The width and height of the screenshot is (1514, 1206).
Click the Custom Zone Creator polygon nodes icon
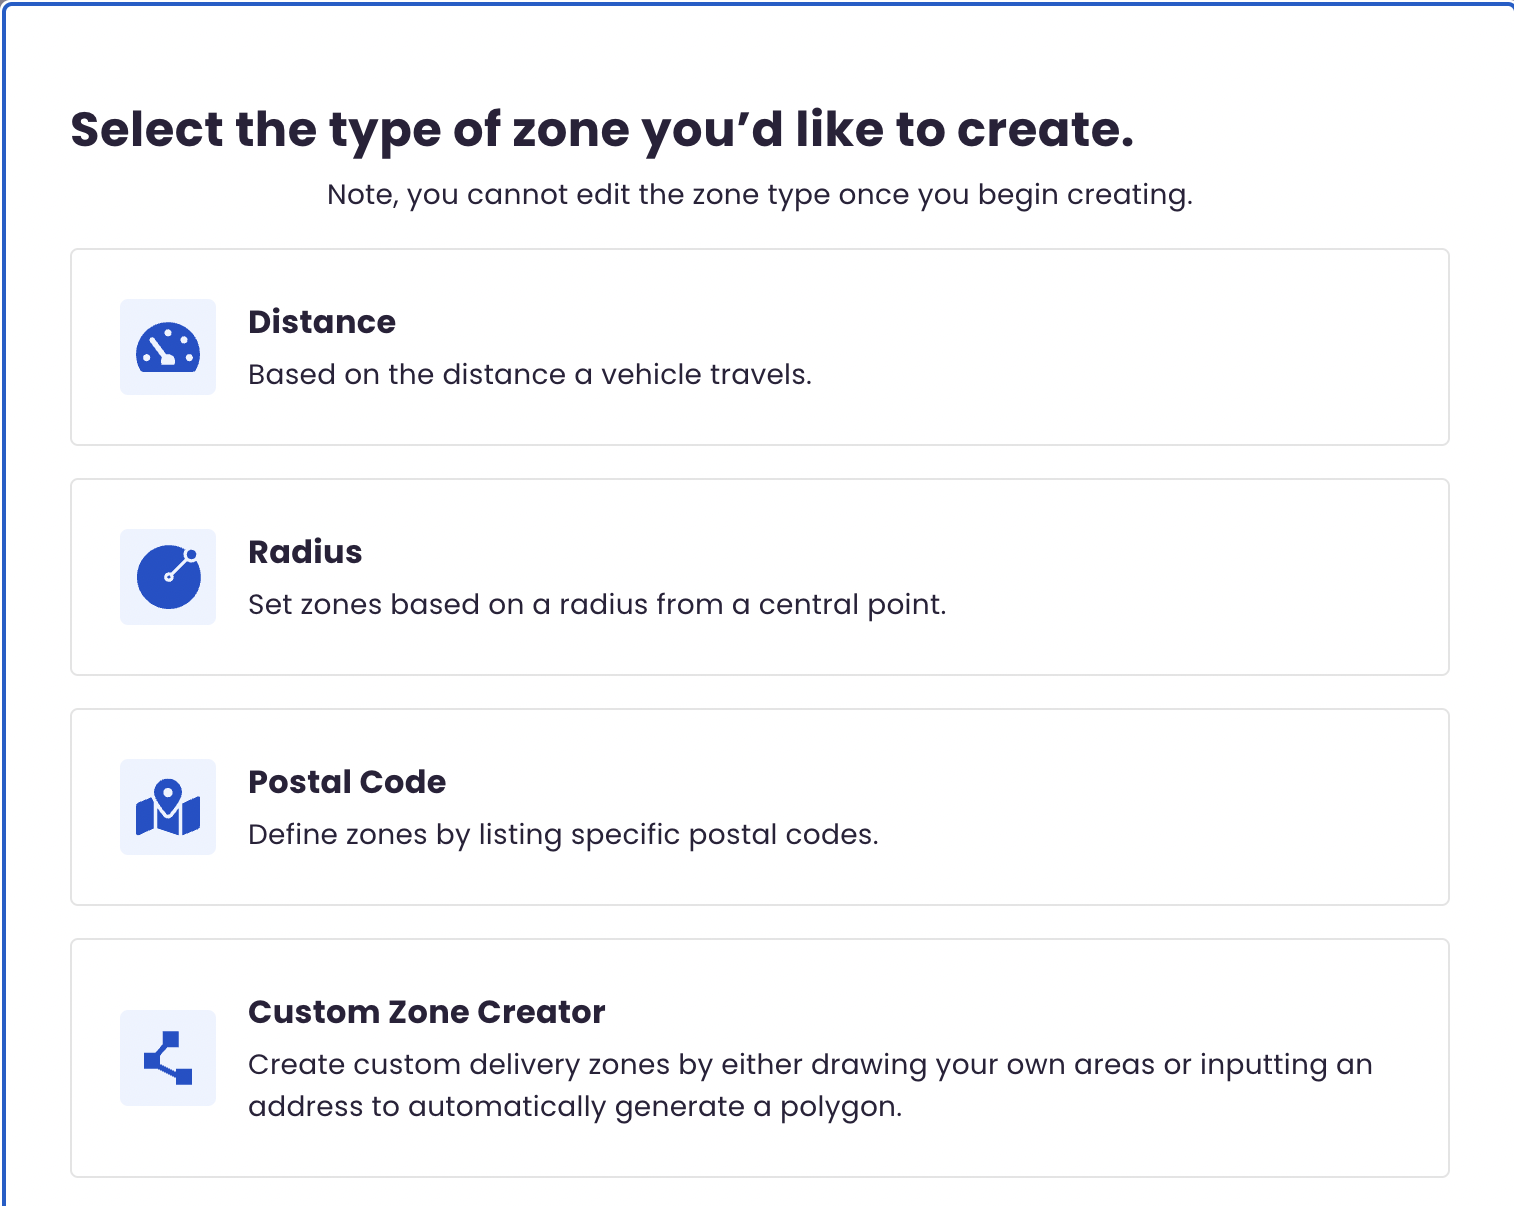(x=168, y=1058)
